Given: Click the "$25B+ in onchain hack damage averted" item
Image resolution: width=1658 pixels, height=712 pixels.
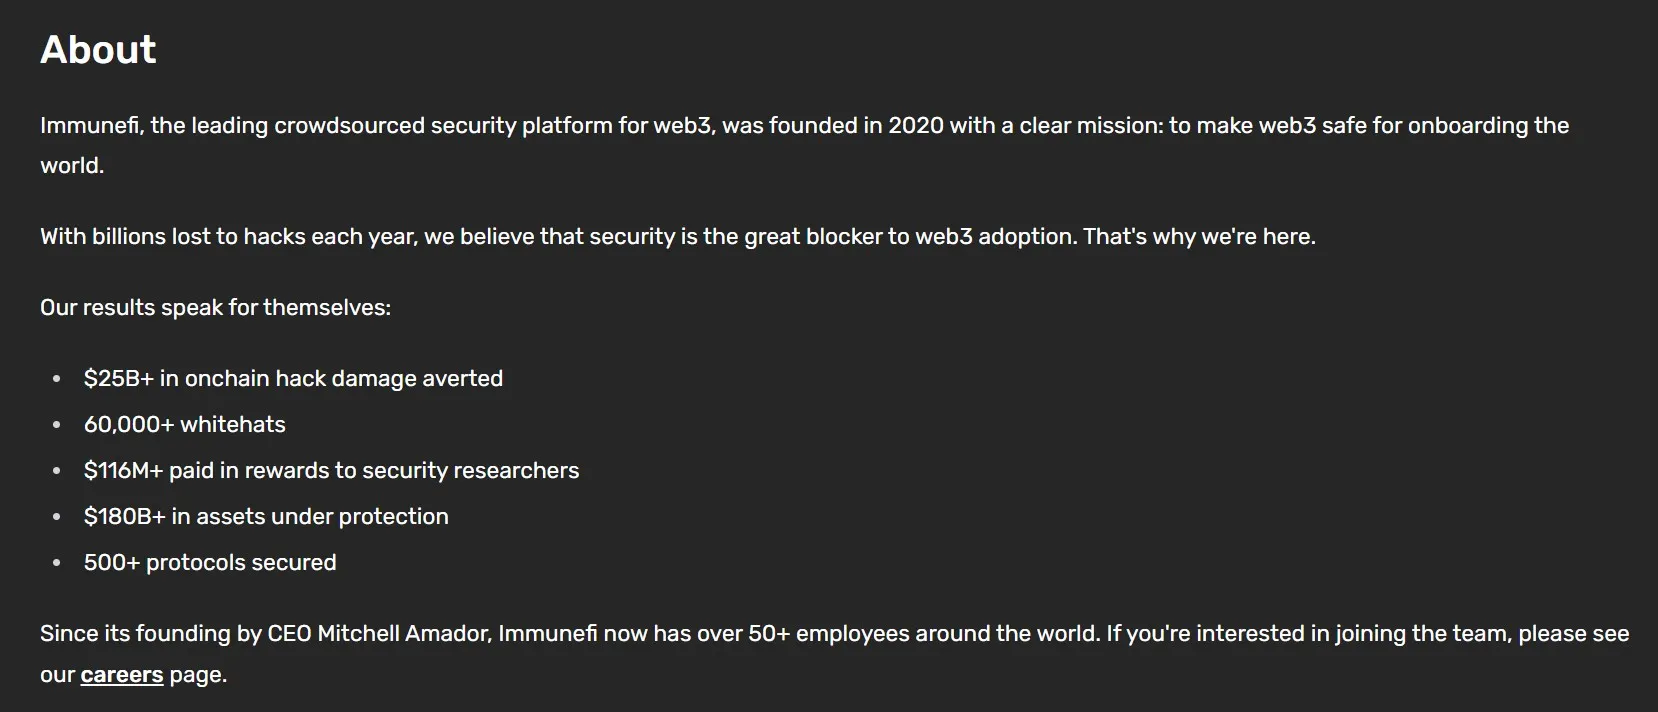Looking at the screenshot, I should 293,379.
